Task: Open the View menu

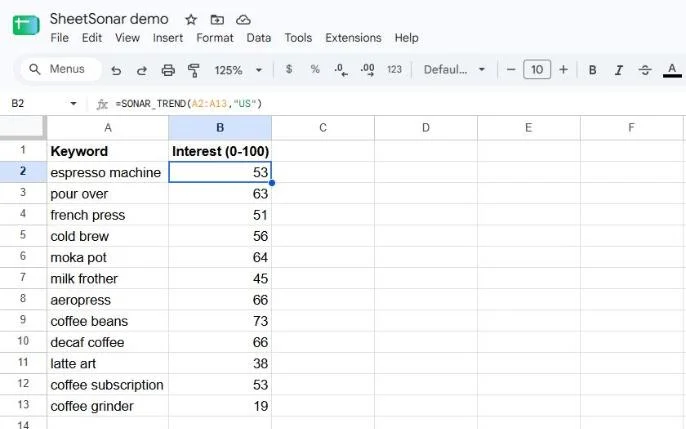Action: coord(127,38)
